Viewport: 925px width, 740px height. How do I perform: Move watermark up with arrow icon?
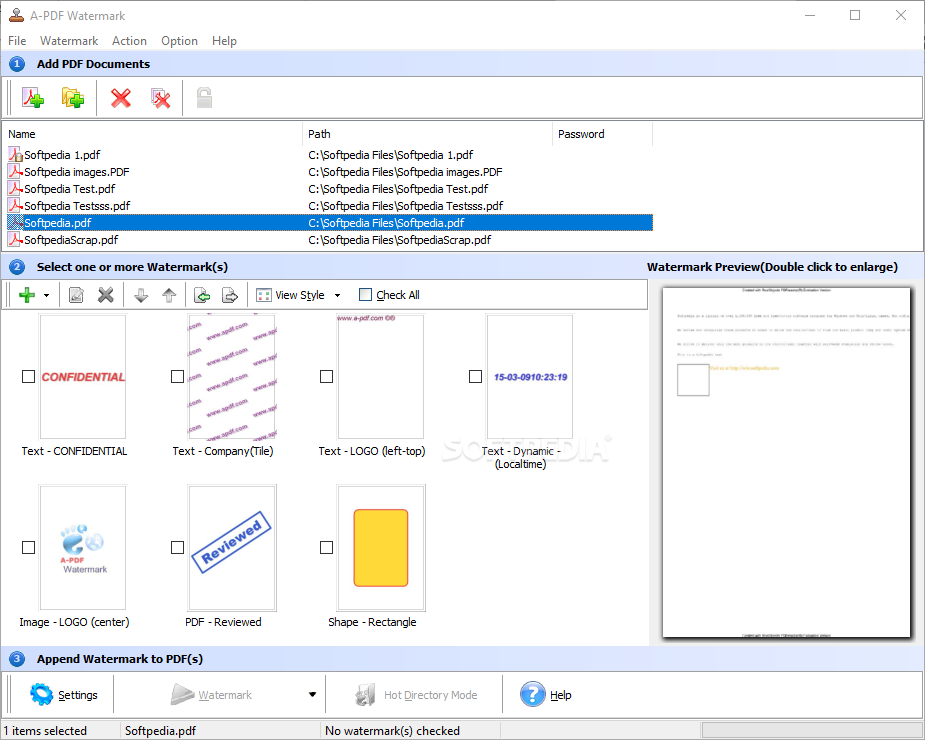(169, 294)
